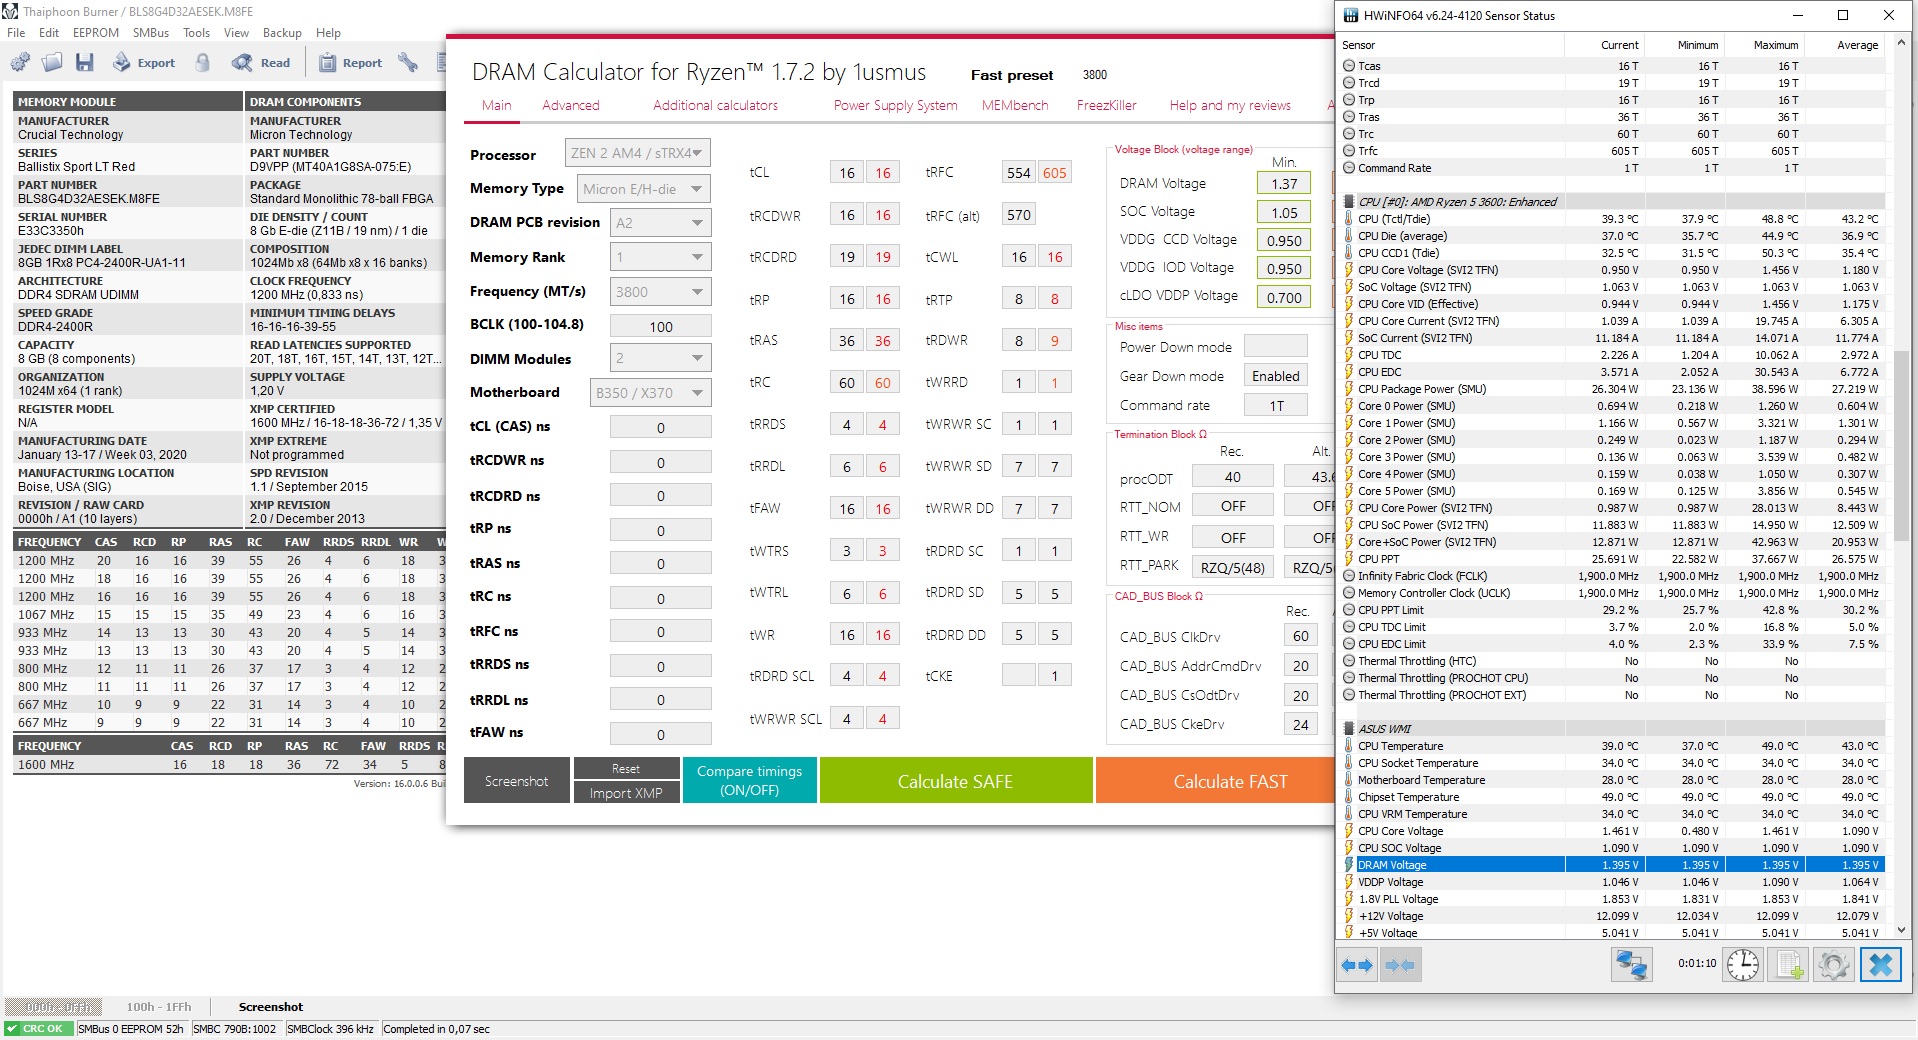Image resolution: width=1918 pixels, height=1040 pixels.
Task: Expand HWiNFO columns with the outward arrows icon
Action: tap(1357, 965)
